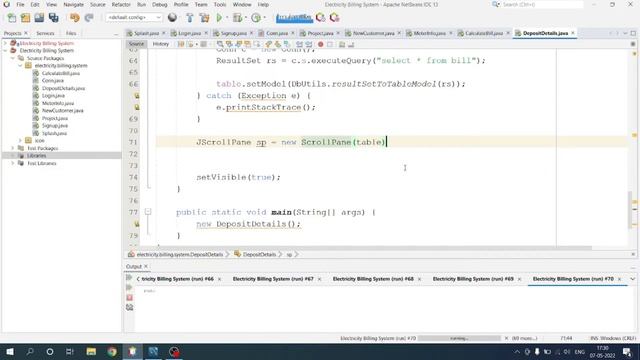Select CalculateBill.java in project tree
Screen dimensions: 640x360
pos(60,73)
